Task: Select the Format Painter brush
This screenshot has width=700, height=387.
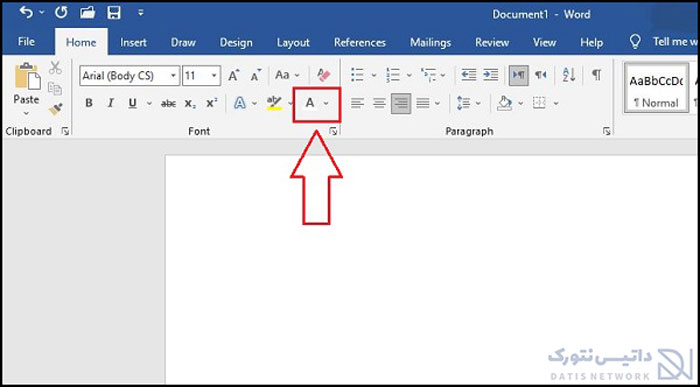Action: click(56, 109)
